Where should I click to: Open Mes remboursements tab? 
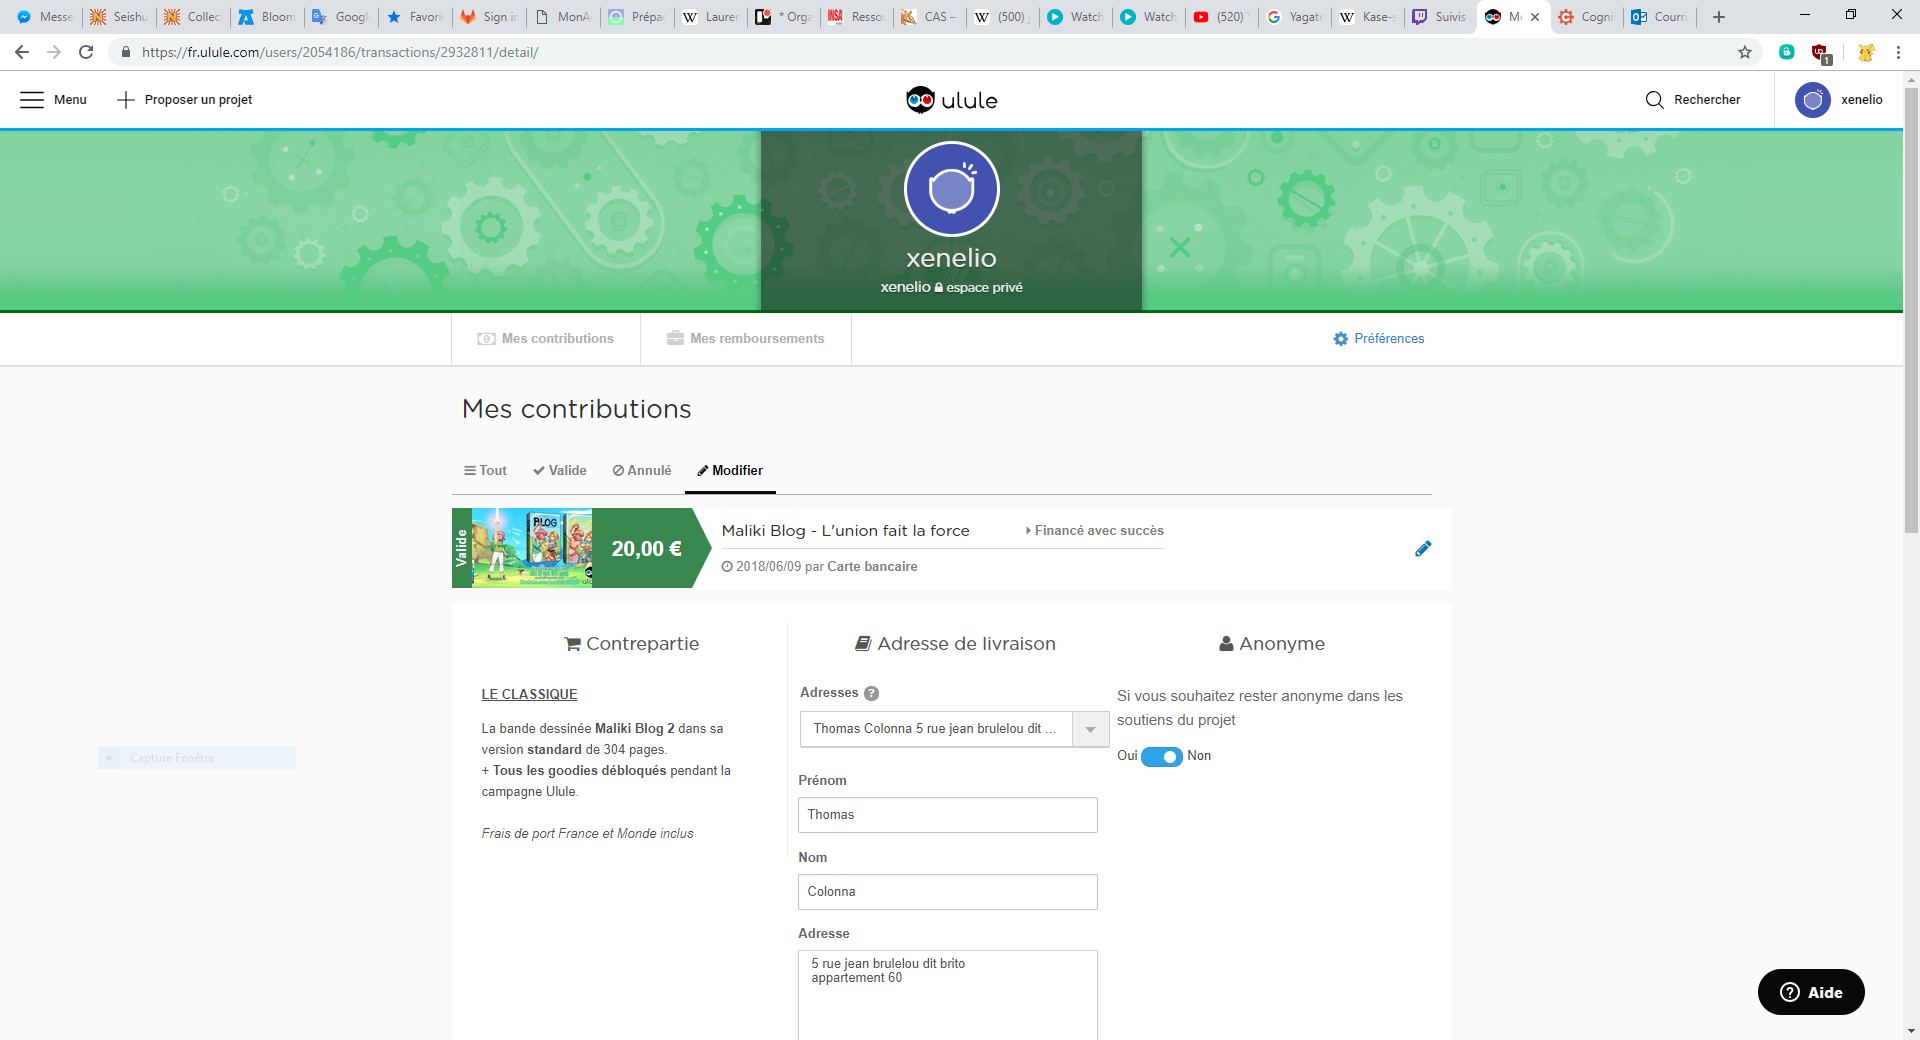pyautogui.click(x=746, y=339)
